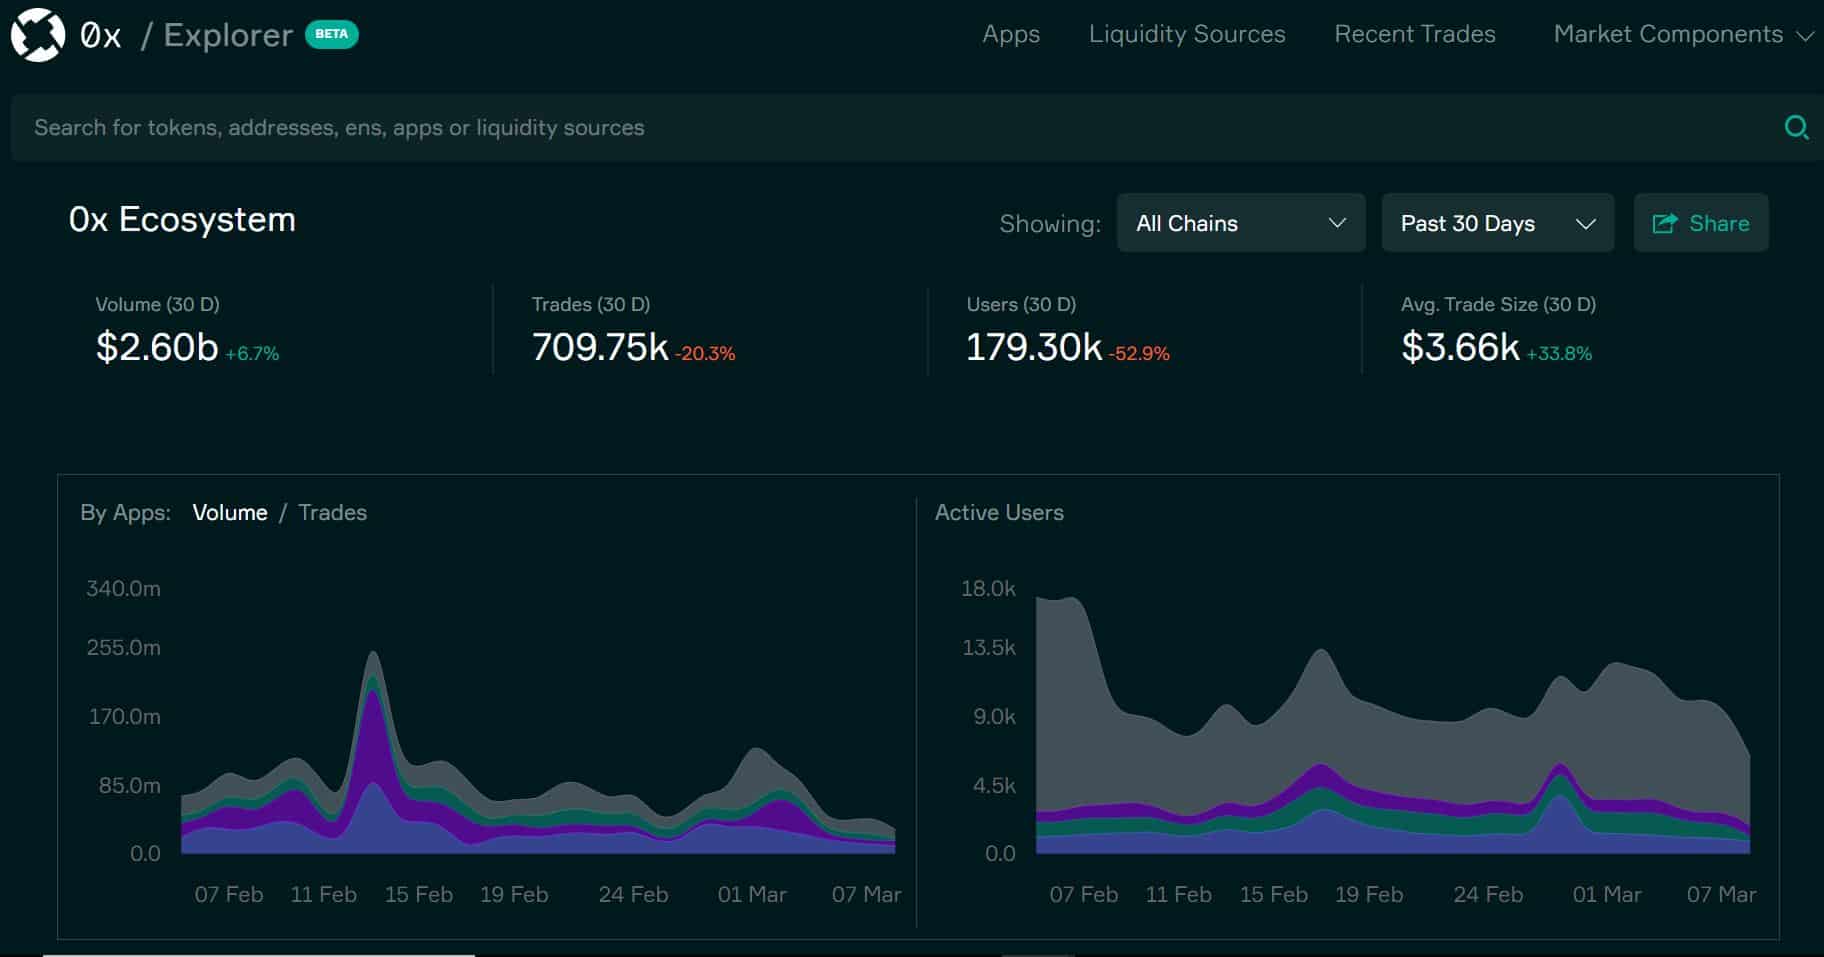Open the Past 30 Days dropdown
This screenshot has height=957, width=1824.
[1497, 223]
